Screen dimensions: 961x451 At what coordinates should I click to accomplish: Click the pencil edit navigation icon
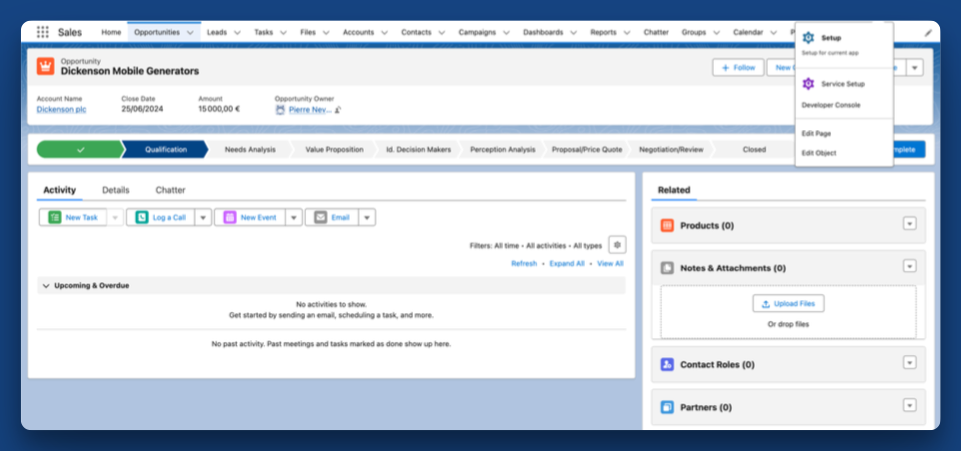tap(928, 32)
